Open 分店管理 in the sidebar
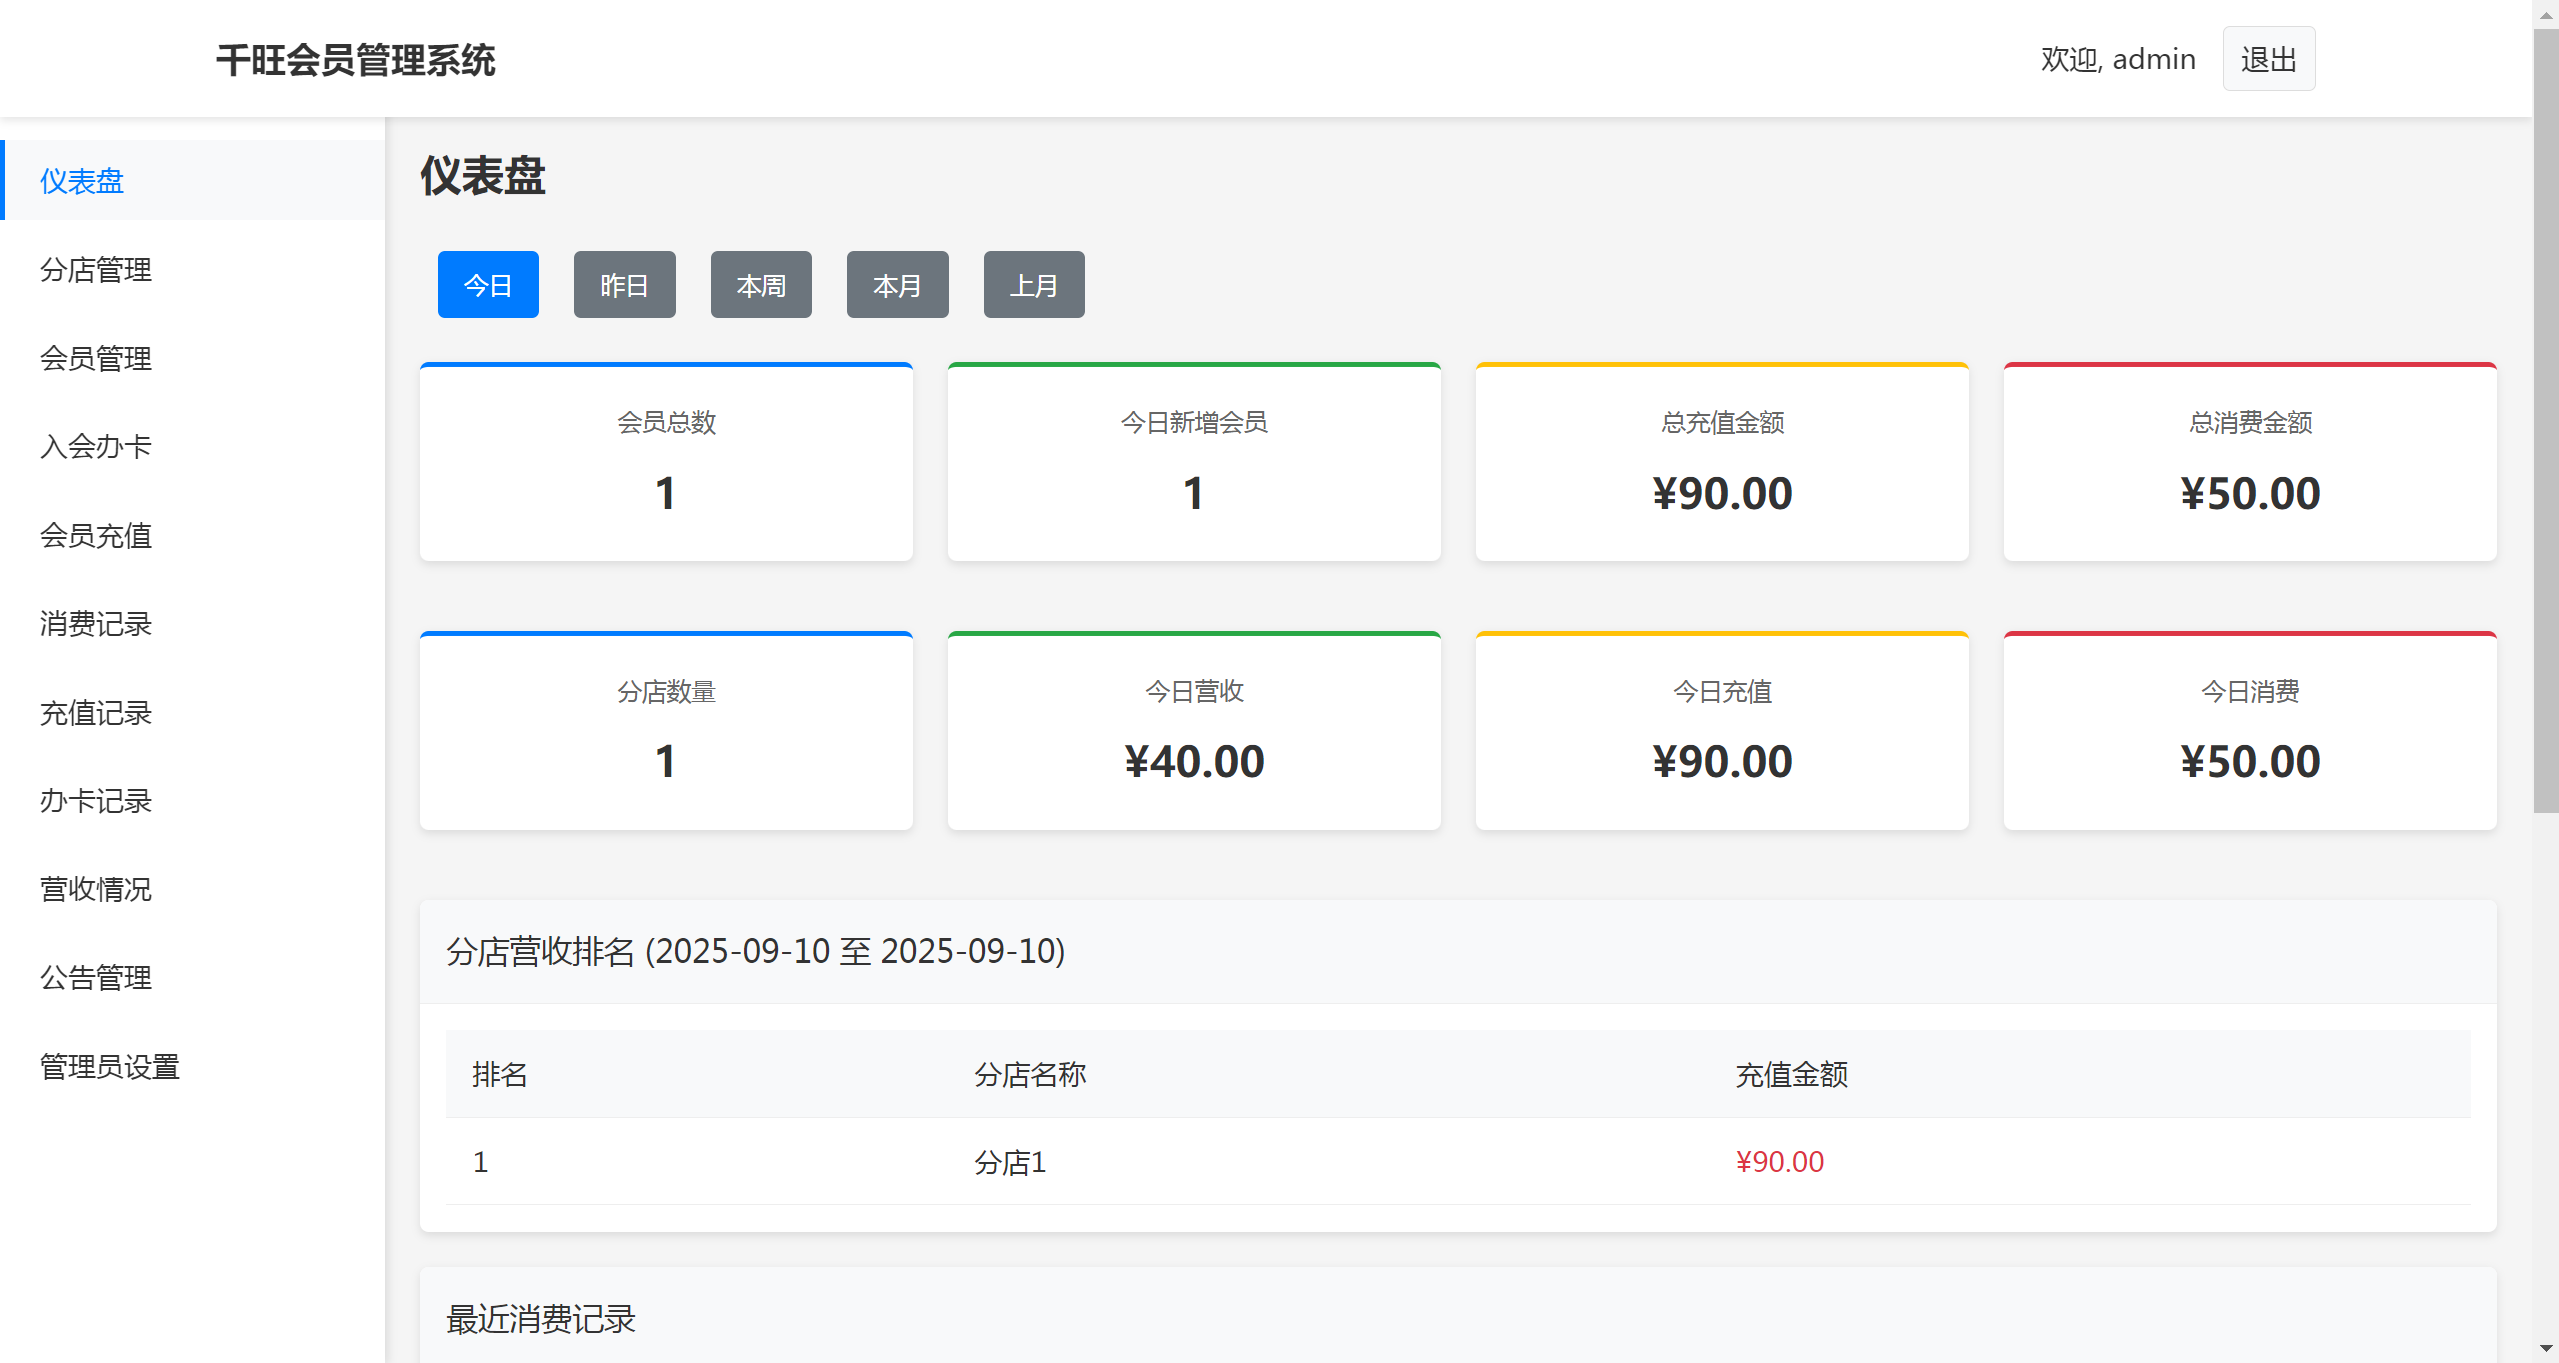 click(96, 270)
